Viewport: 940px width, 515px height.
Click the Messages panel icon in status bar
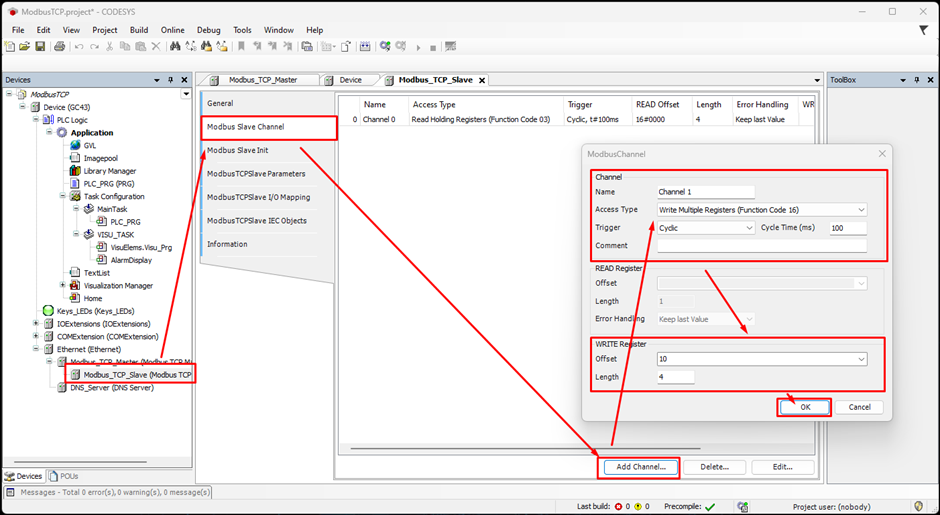10,492
